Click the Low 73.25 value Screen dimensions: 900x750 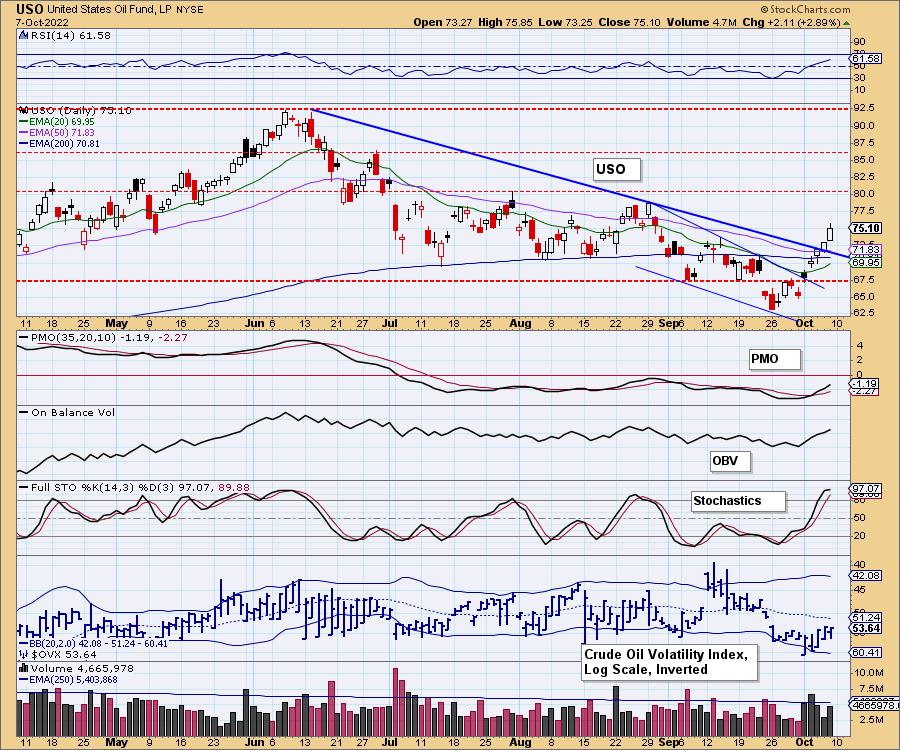click(x=565, y=22)
